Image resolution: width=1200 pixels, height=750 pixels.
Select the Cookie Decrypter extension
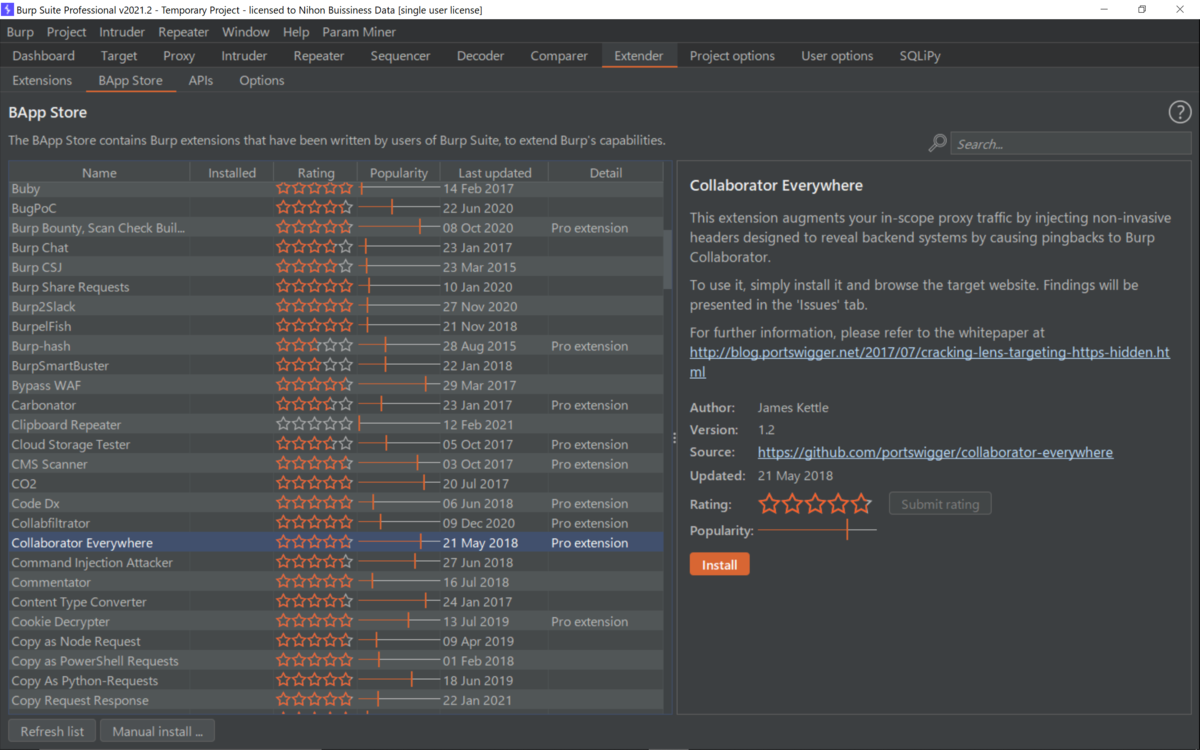click(336, 621)
